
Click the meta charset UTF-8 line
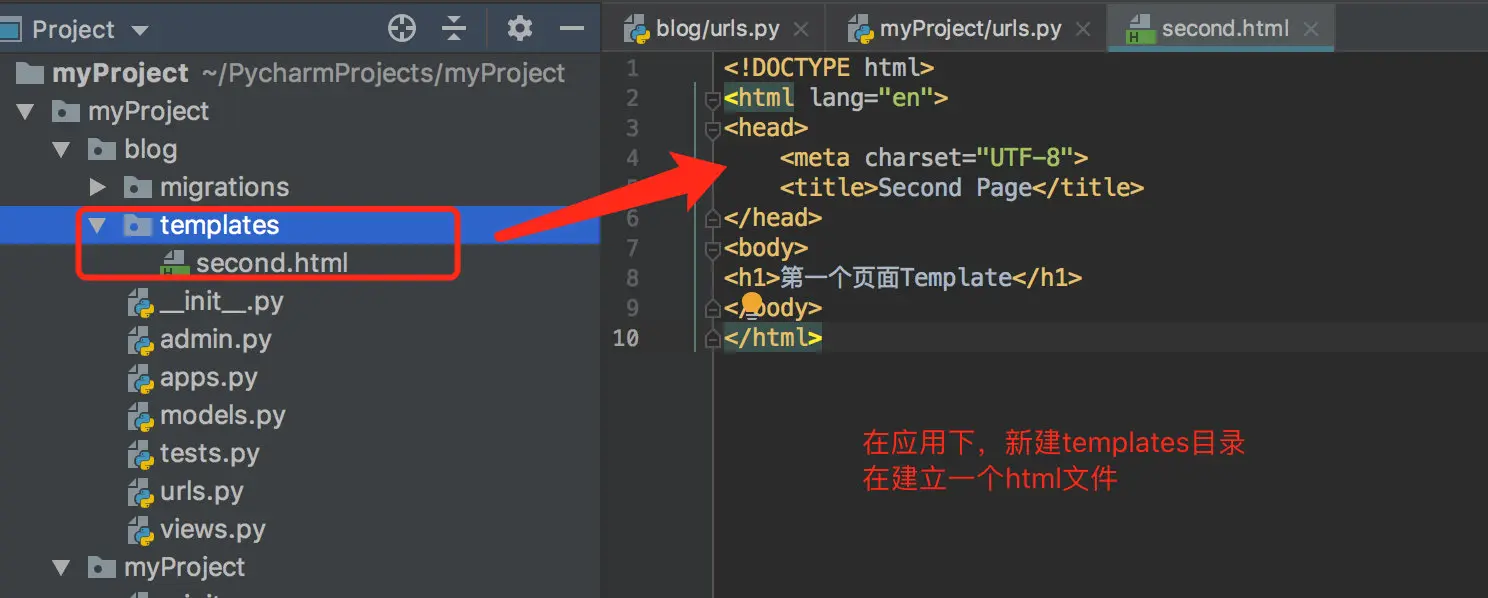click(934, 158)
